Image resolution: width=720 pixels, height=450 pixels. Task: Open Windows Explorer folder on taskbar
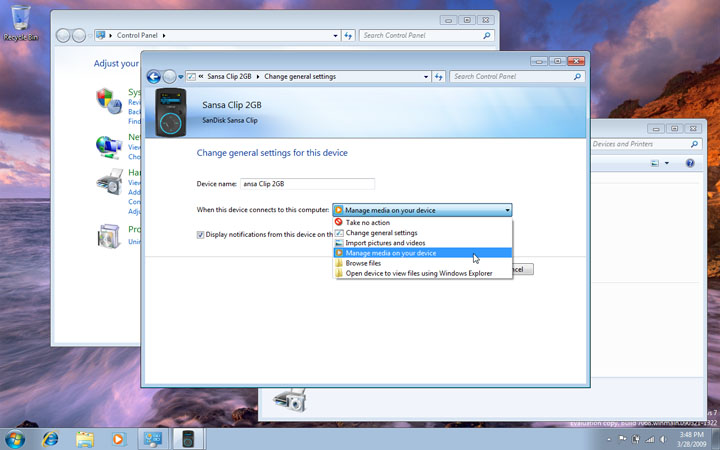(85, 438)
